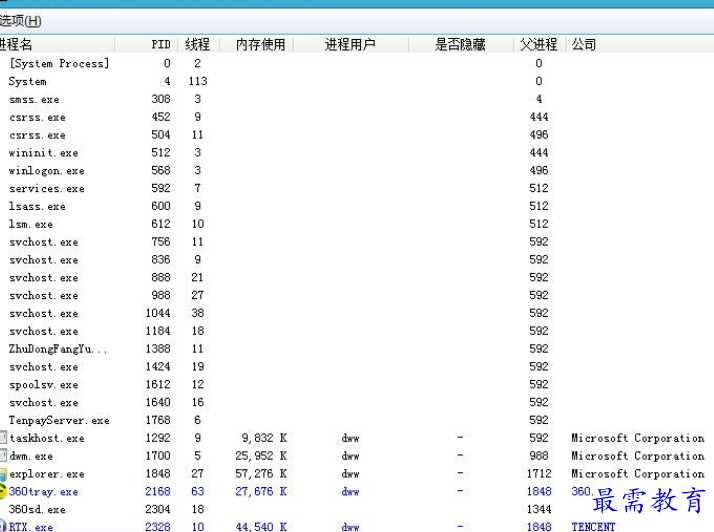Select the dwm.exe process name
The image size is (714, 532).
pyautogui.click(x=31, y=455)
